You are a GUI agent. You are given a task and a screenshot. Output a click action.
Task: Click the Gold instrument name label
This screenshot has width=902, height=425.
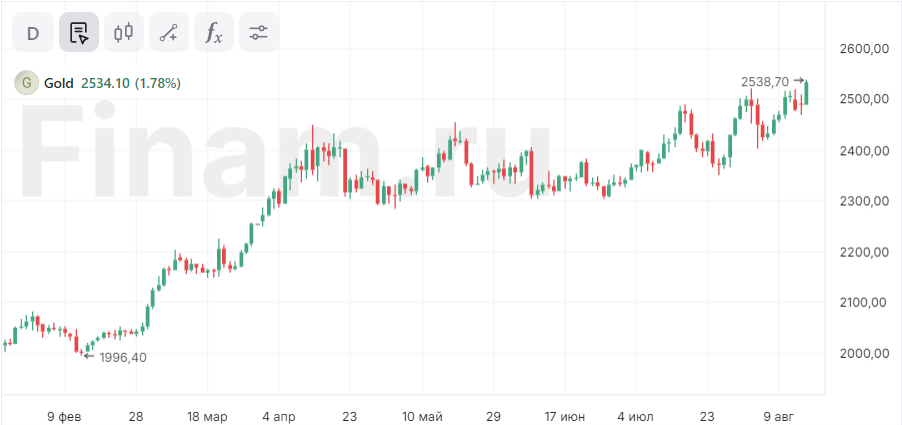click(59, 83)
